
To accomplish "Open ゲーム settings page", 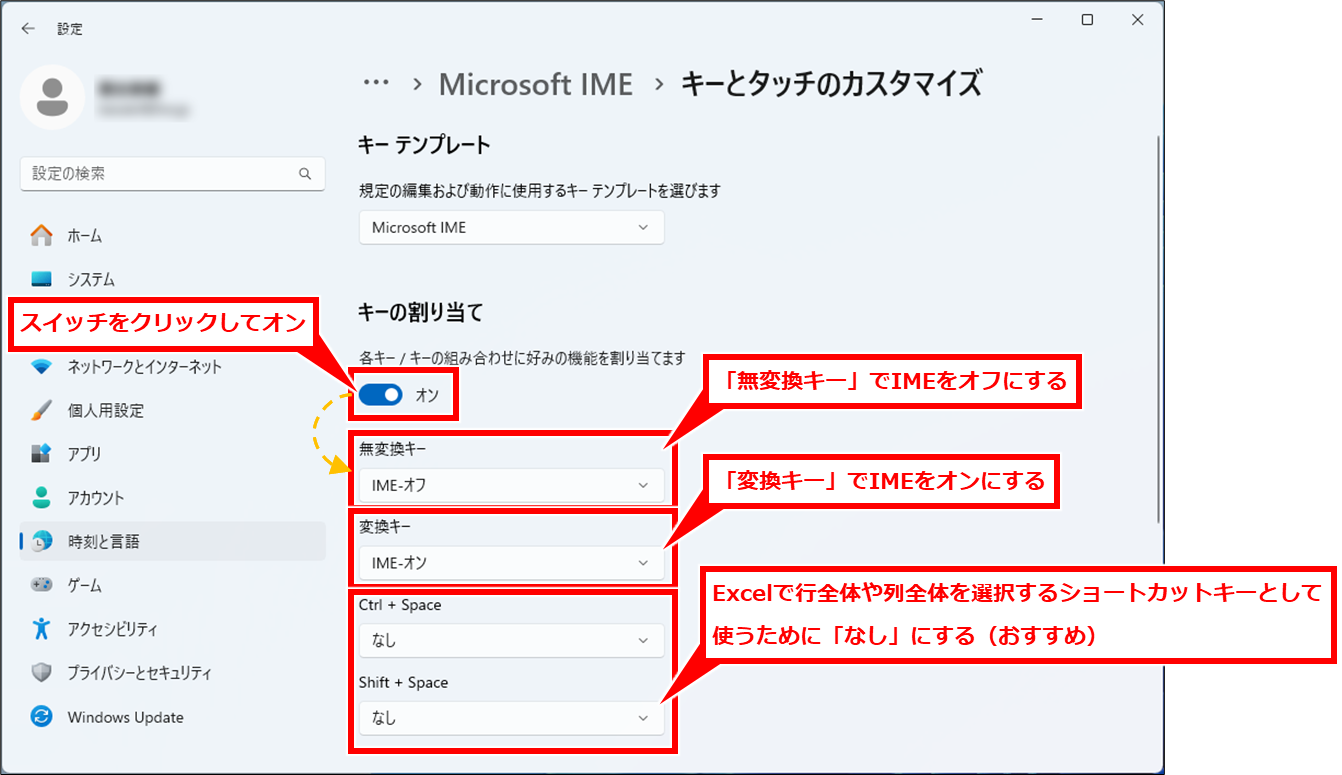I will (x=173, y=585).
